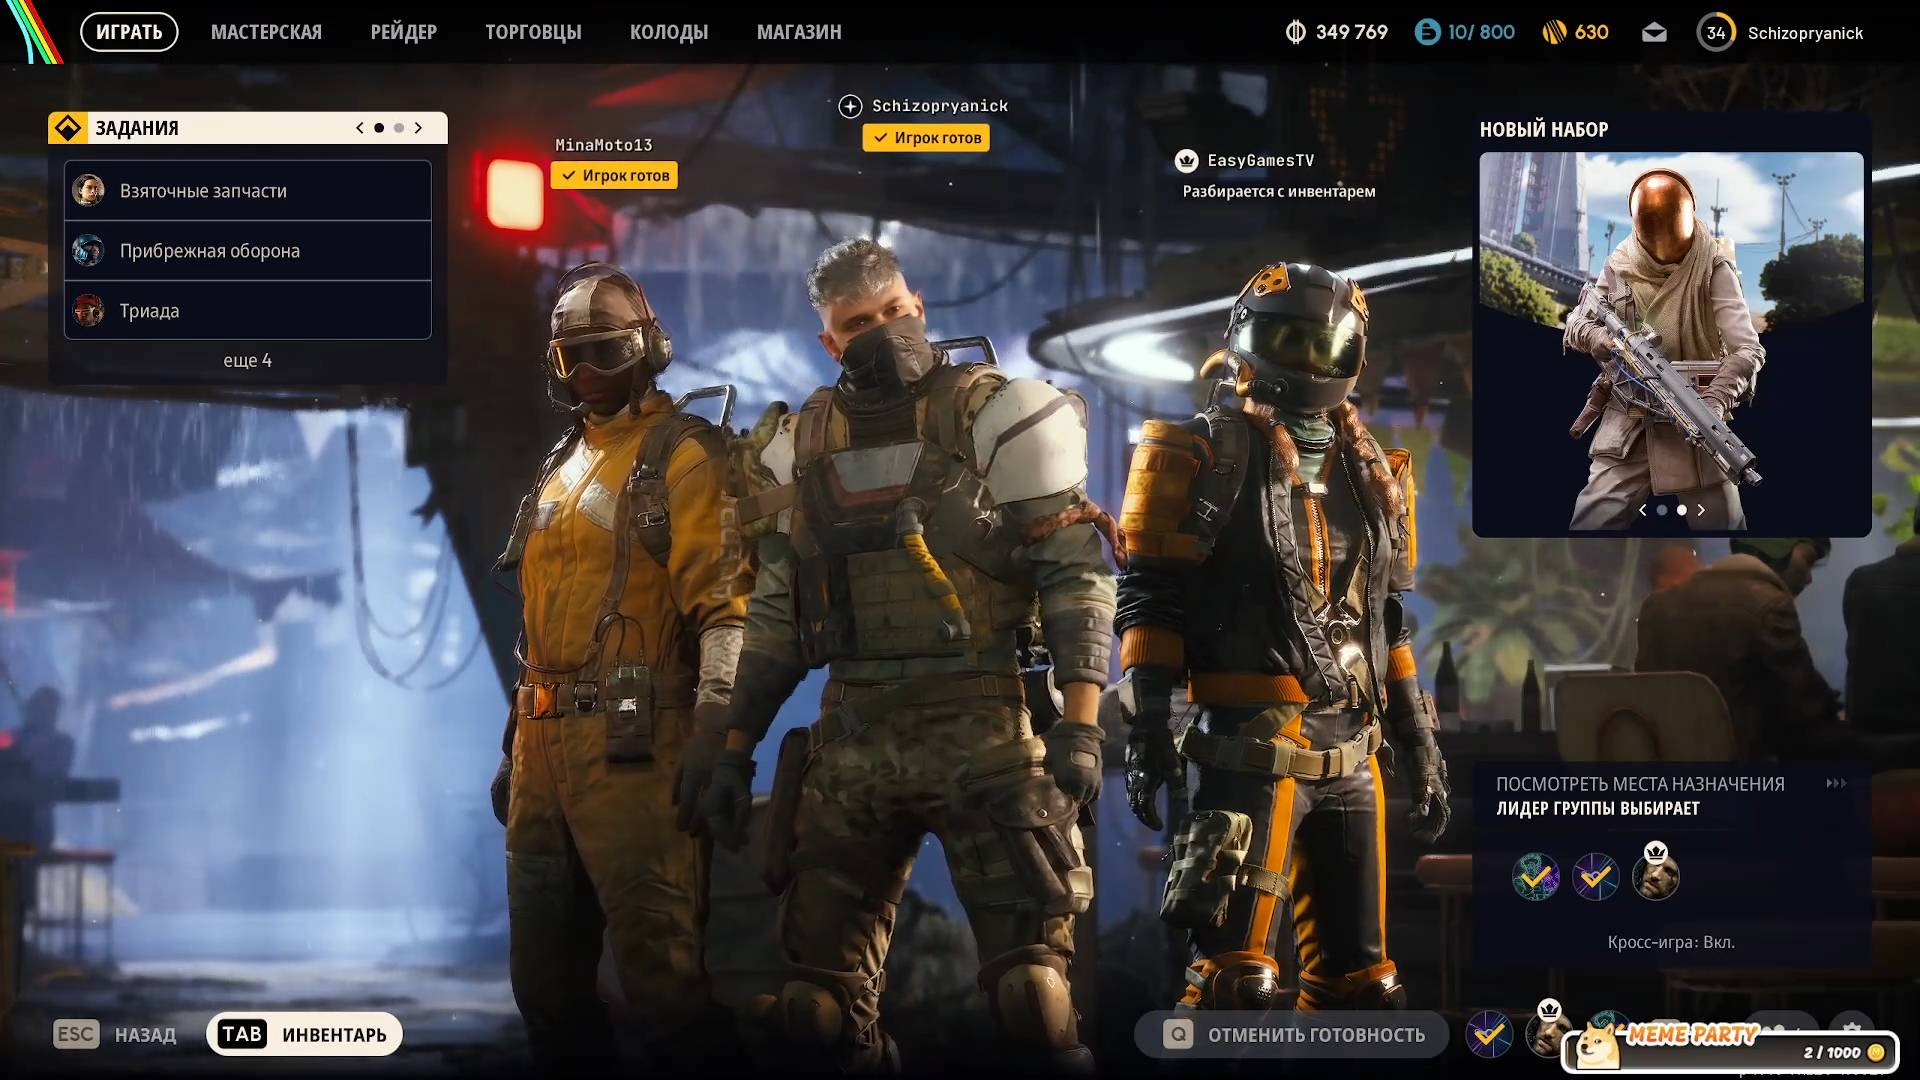Show previous quests page with left arrow
This screenshot has width=1920, height=1080.
(360, 128)
